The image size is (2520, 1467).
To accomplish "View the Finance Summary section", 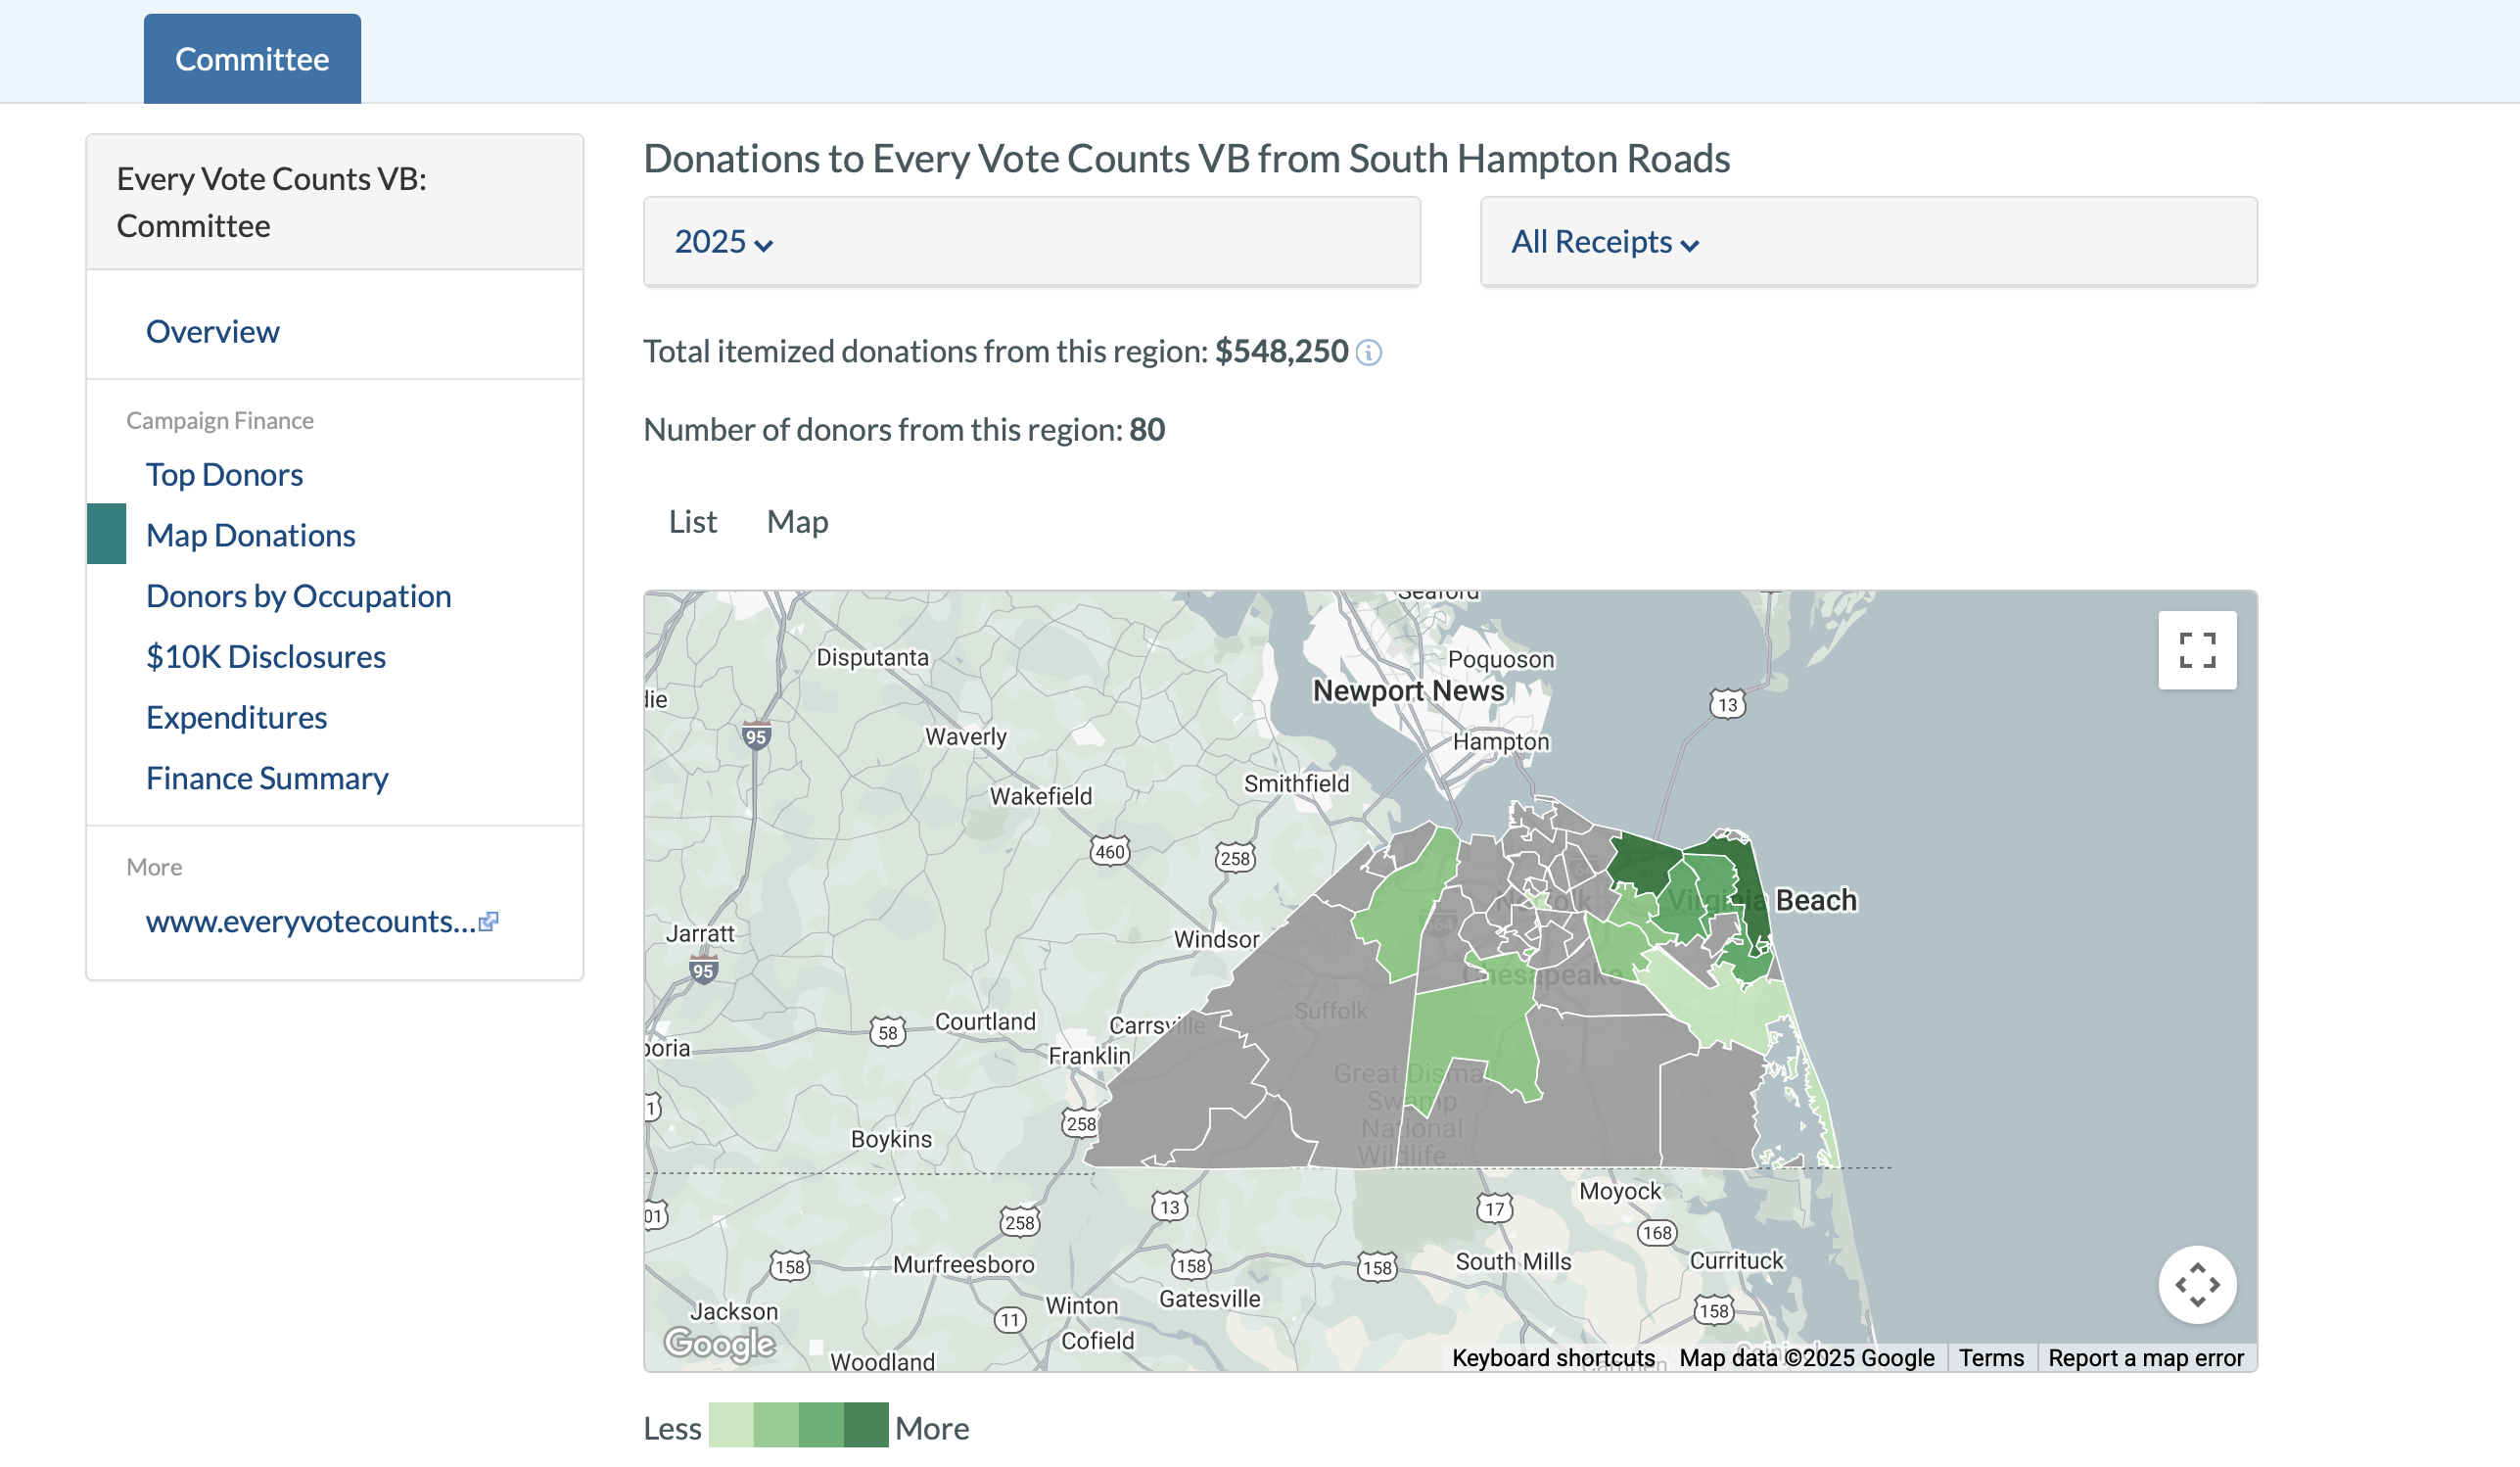I will (267, 777).
